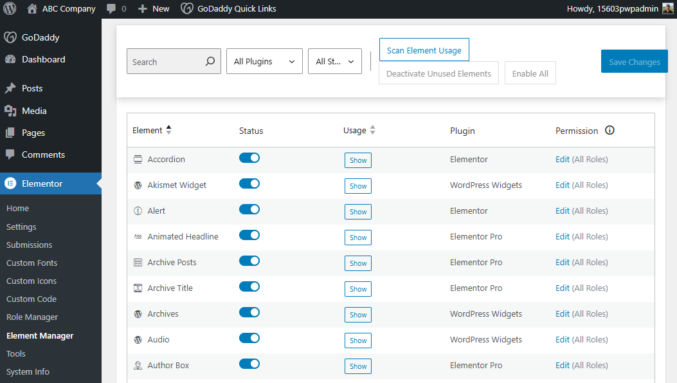Click the search magnifier icon
The width and height of the screenshot is (677, 383).
point(210,61)
